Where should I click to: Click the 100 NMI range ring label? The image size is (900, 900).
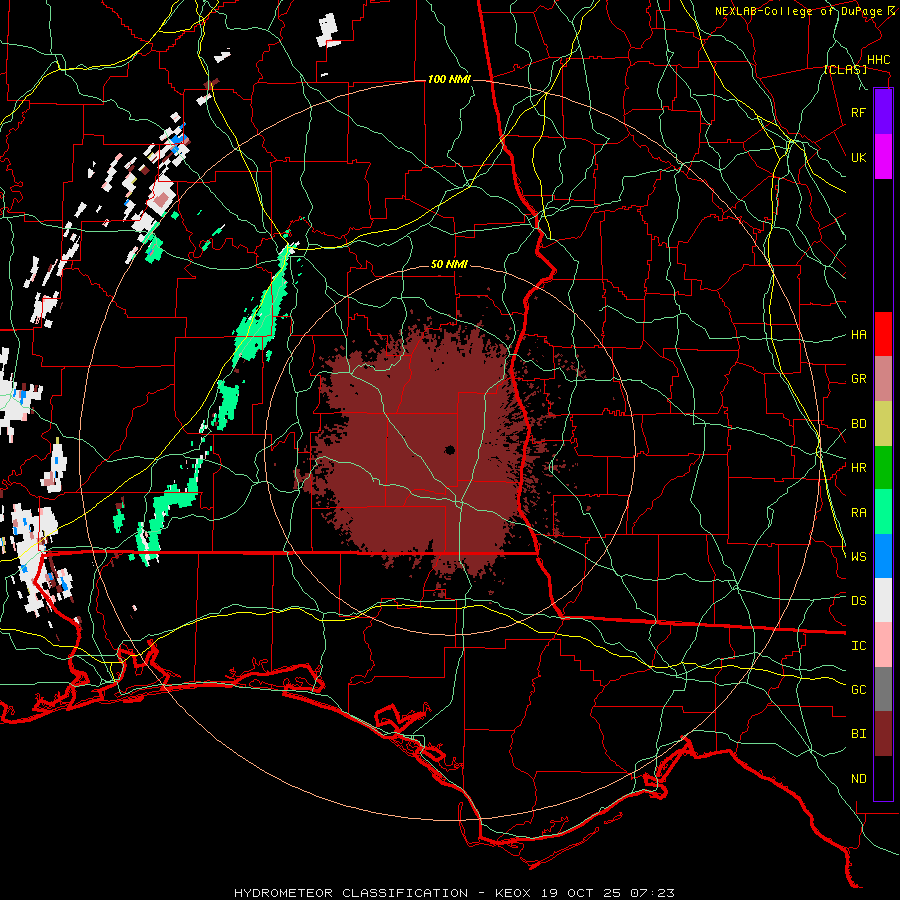(x=449, y=79)
